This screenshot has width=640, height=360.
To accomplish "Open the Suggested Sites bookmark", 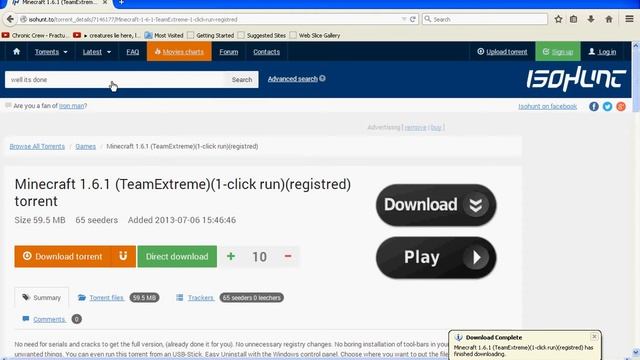I will 262,36.
